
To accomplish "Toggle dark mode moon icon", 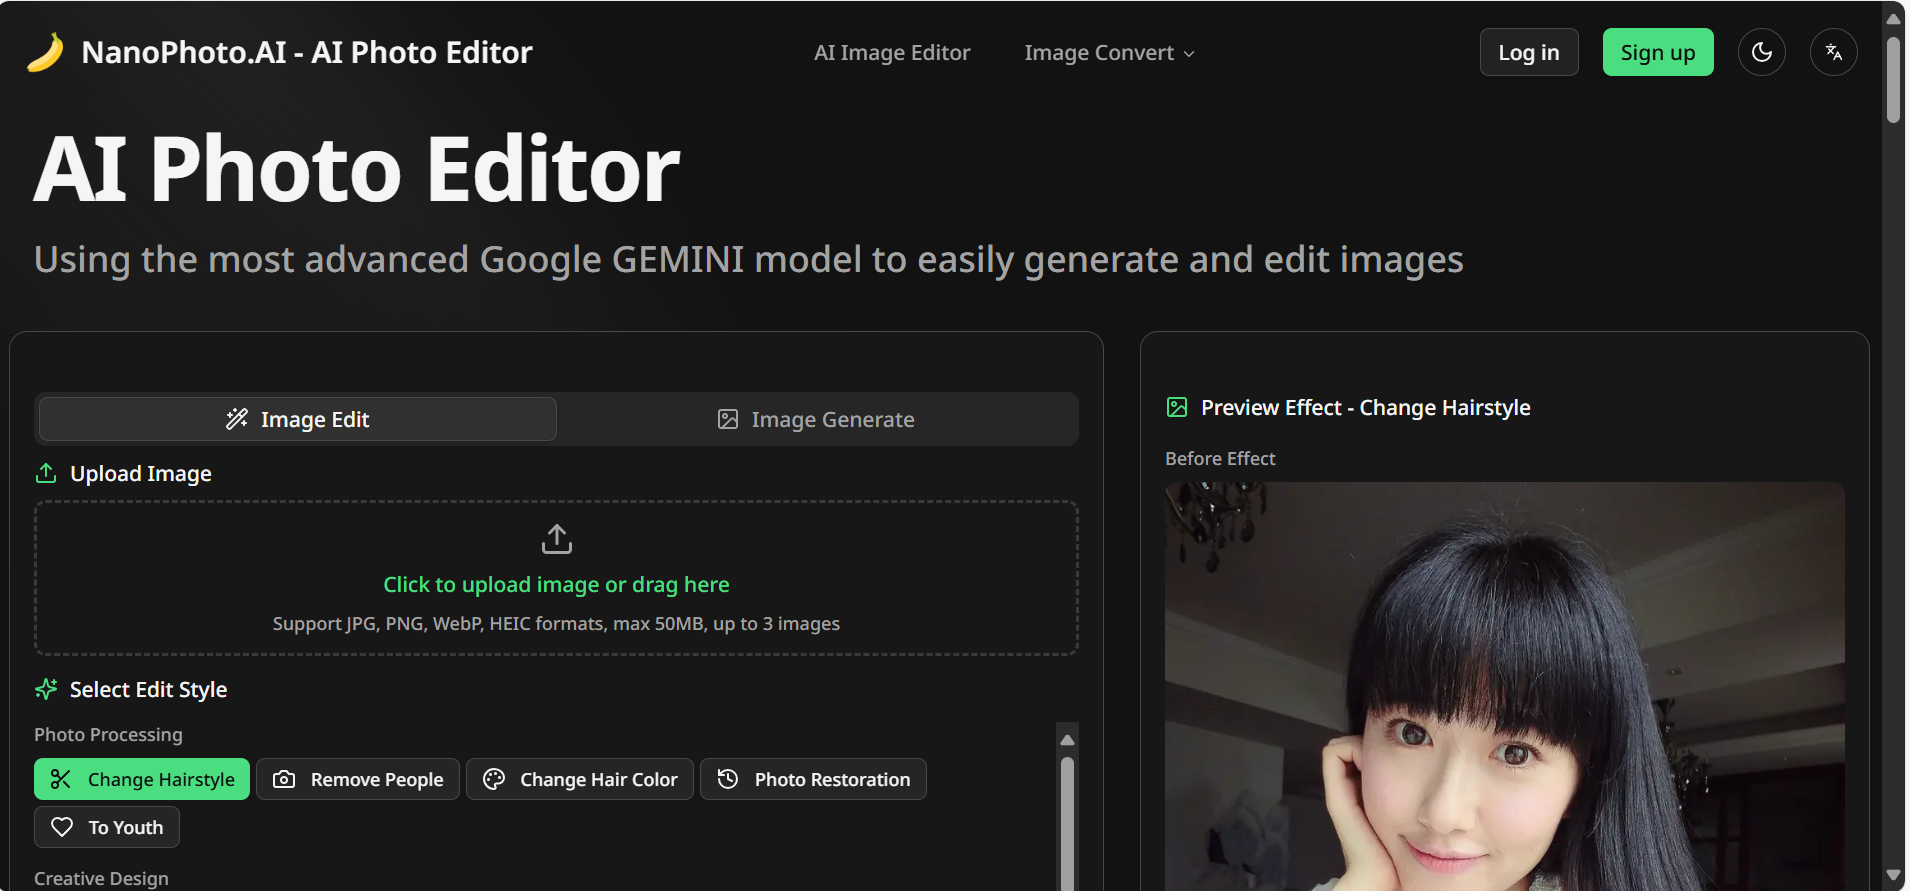I will tap(1761, 52).
